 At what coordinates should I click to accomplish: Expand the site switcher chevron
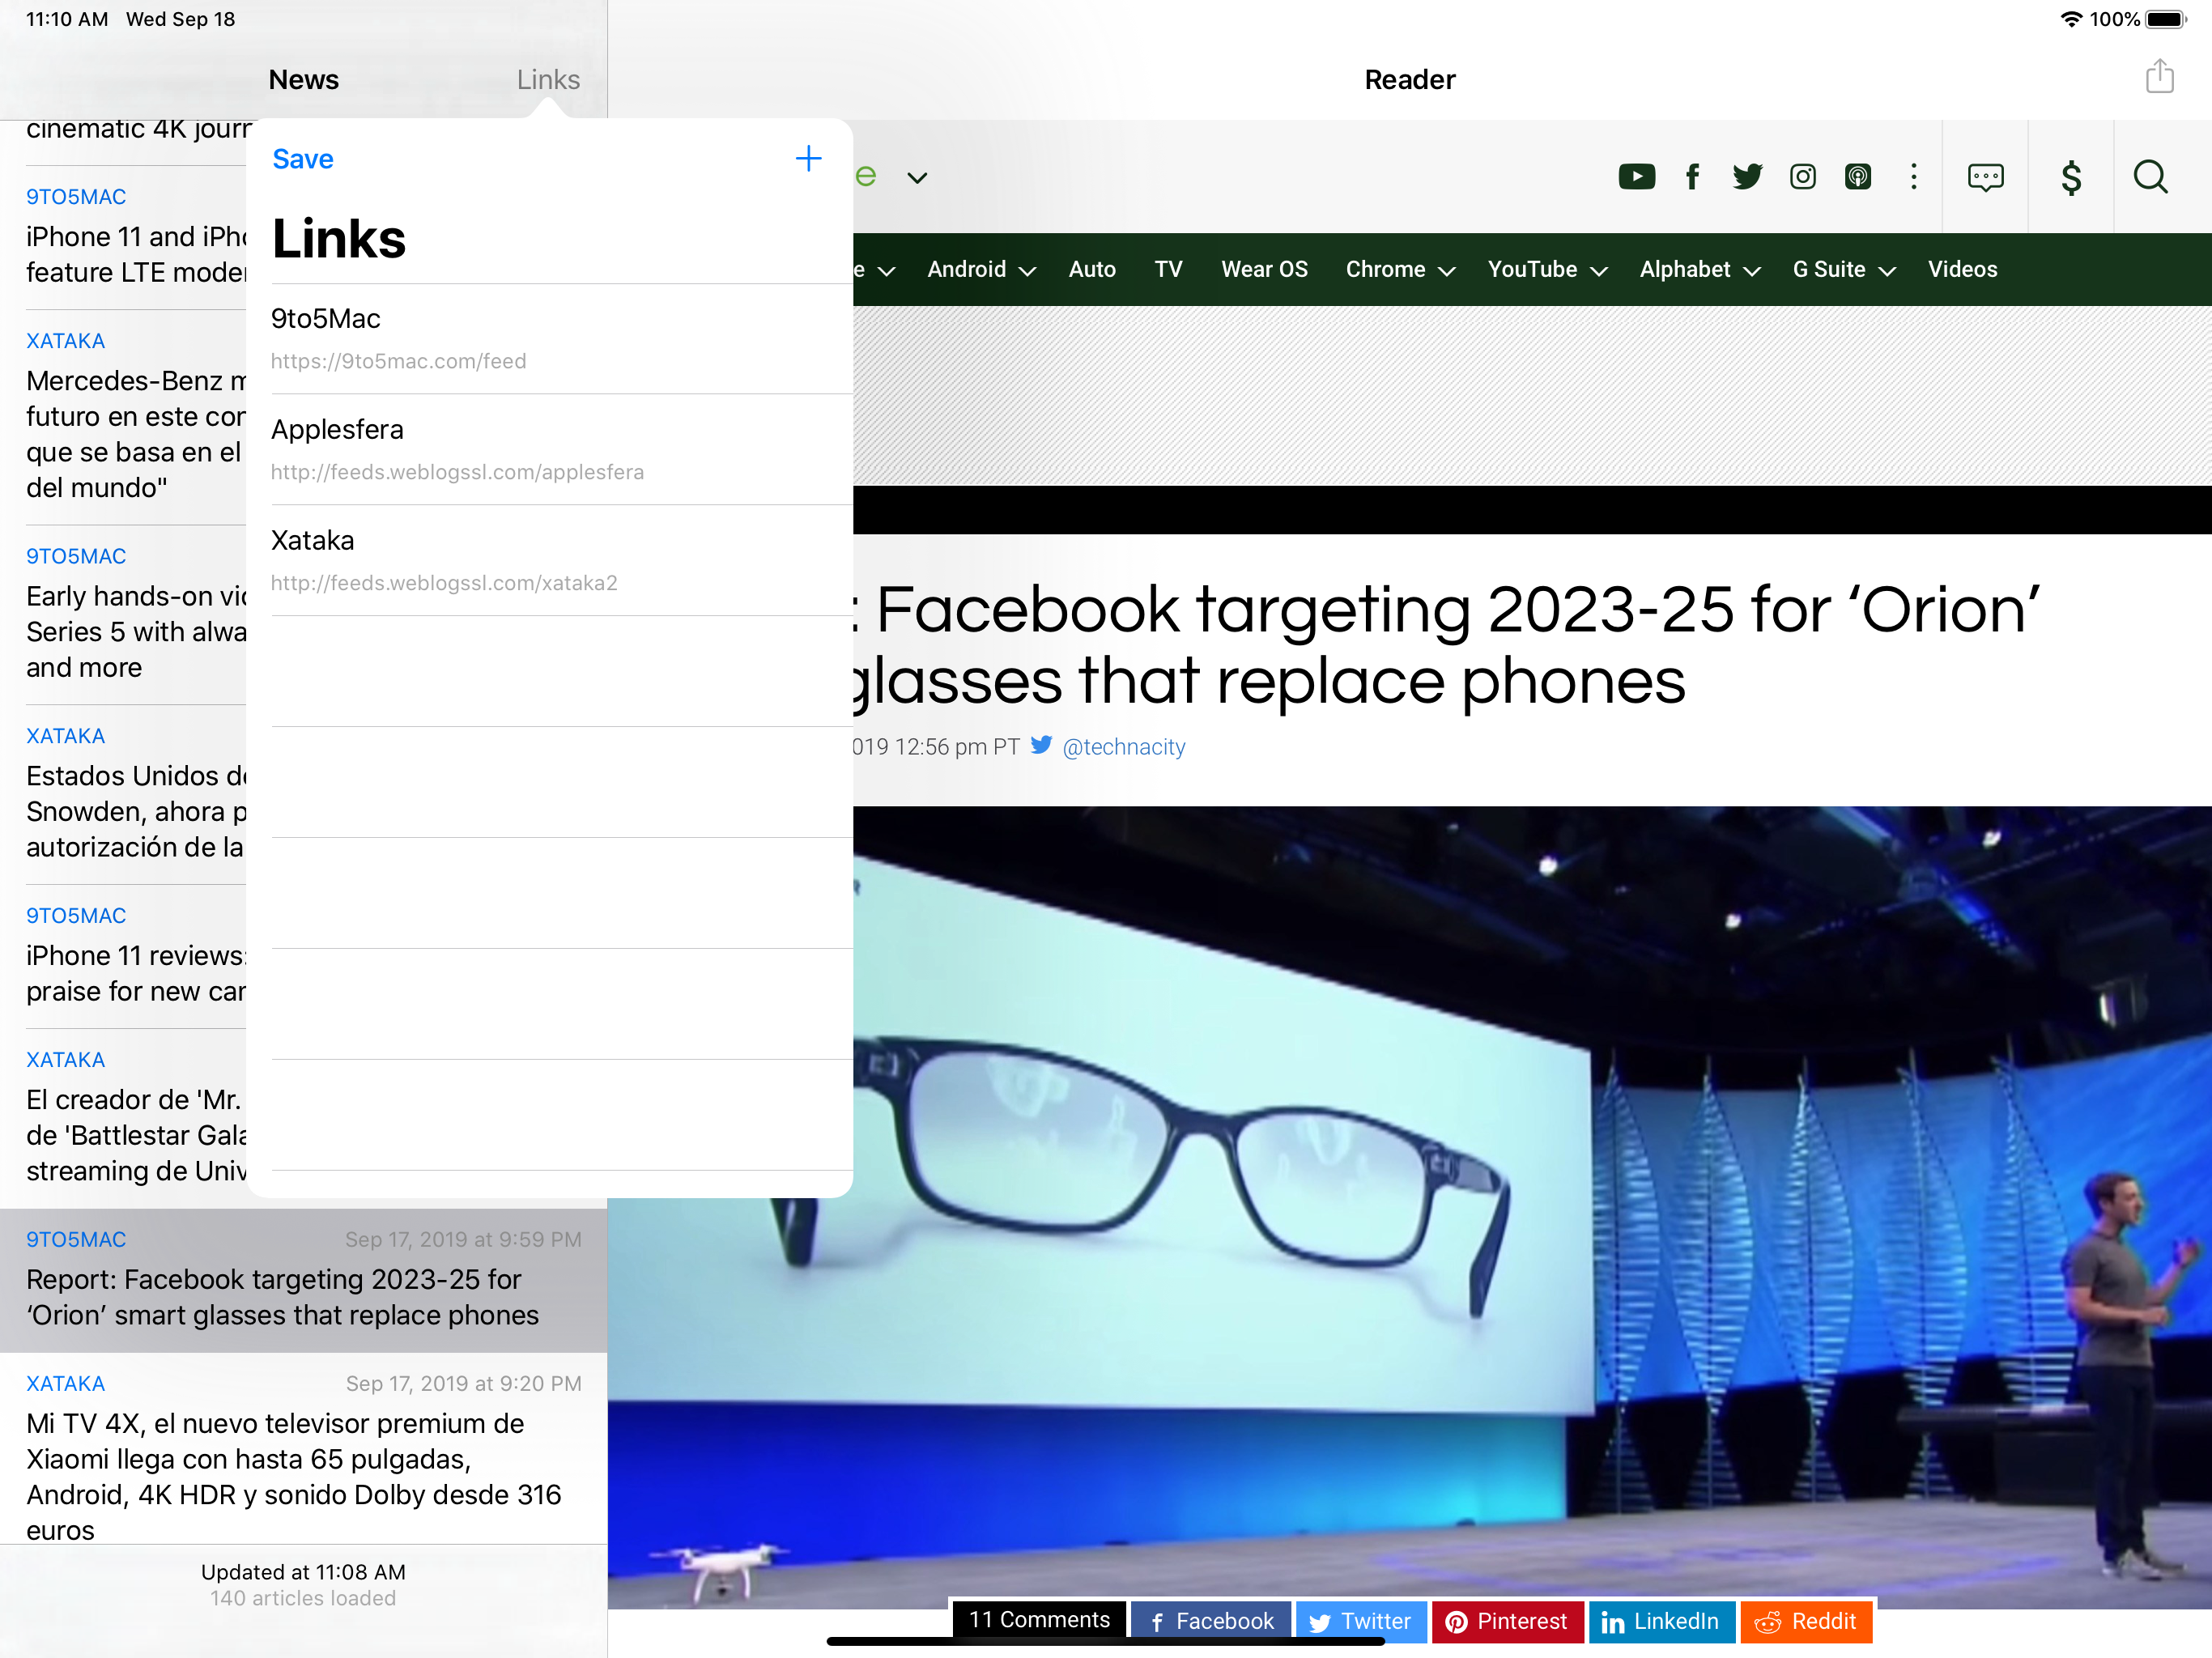pyautogui.click(x=917, y=178)
